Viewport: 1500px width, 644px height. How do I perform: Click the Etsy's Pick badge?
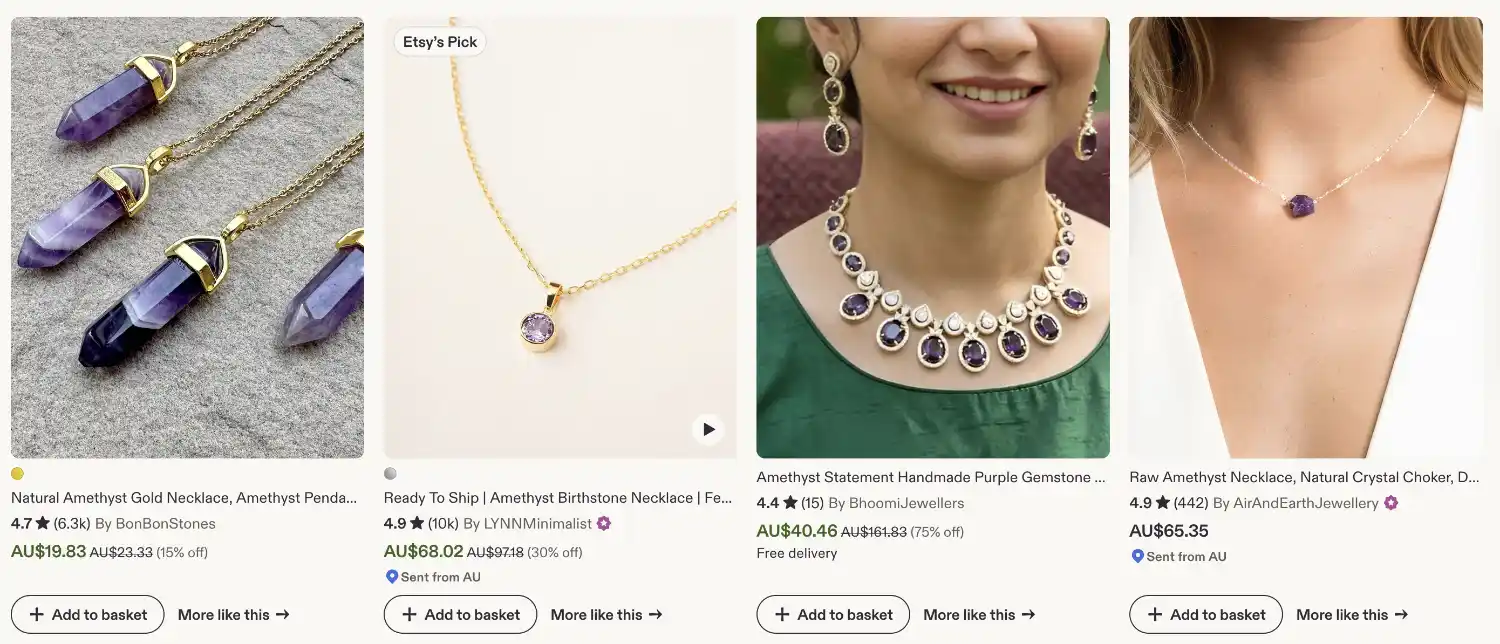440,42
